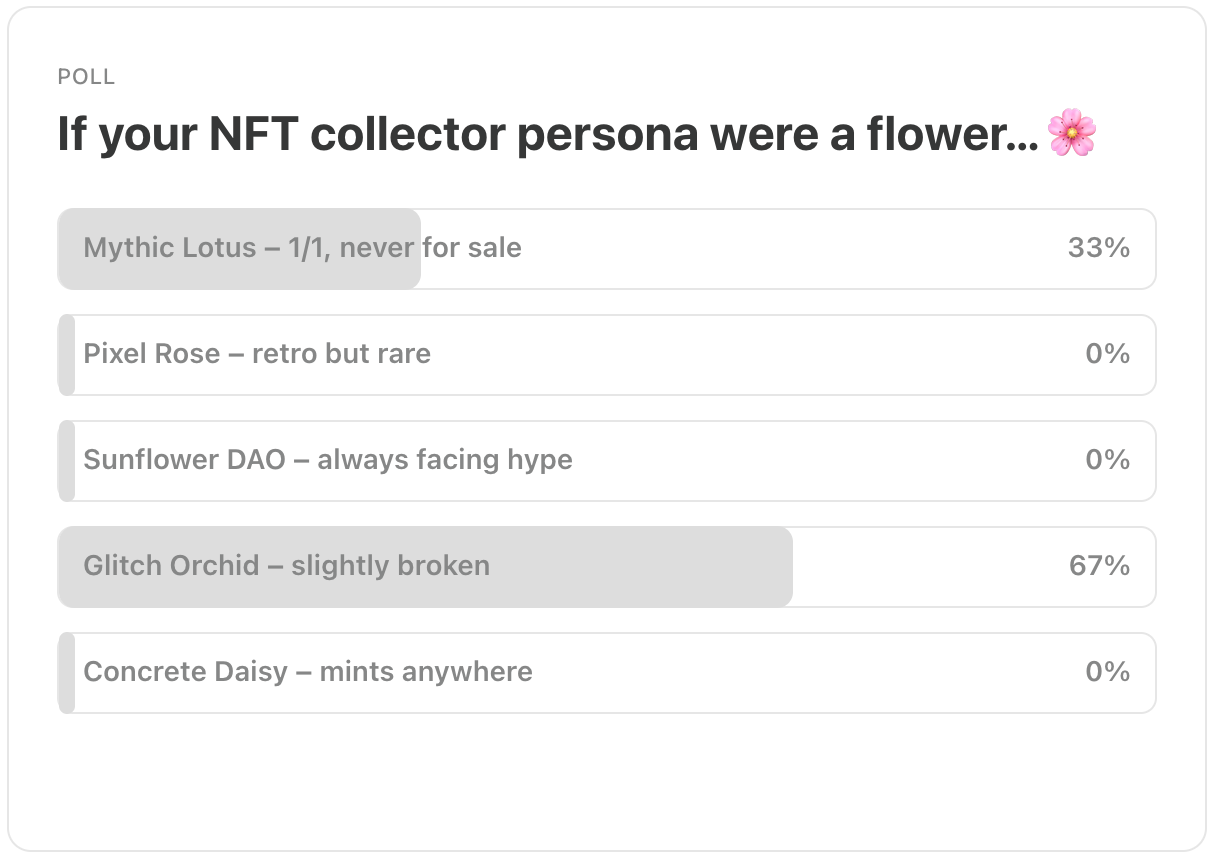Vote for the Mythic Lotus option
The image size is (1218, 860).
pyautogui.click(x=302, y=248)
